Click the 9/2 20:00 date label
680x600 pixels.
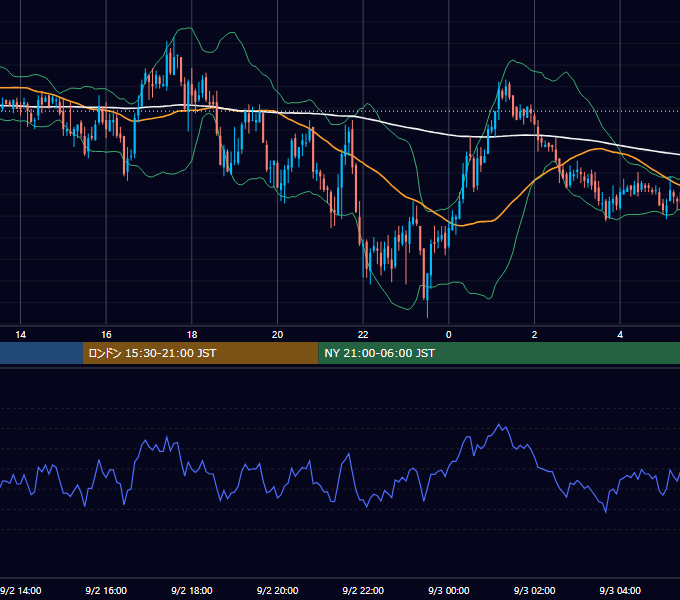[x=278, y=591]
